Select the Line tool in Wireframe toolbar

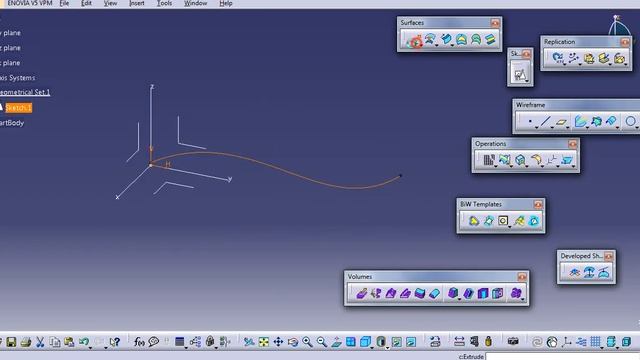coord(545,121)
